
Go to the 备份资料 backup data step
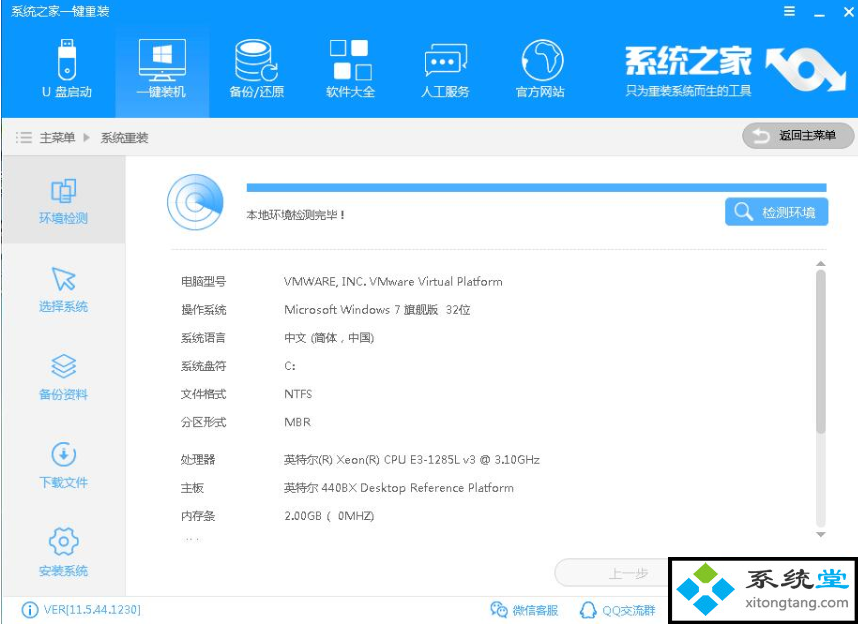coord(63,377)
